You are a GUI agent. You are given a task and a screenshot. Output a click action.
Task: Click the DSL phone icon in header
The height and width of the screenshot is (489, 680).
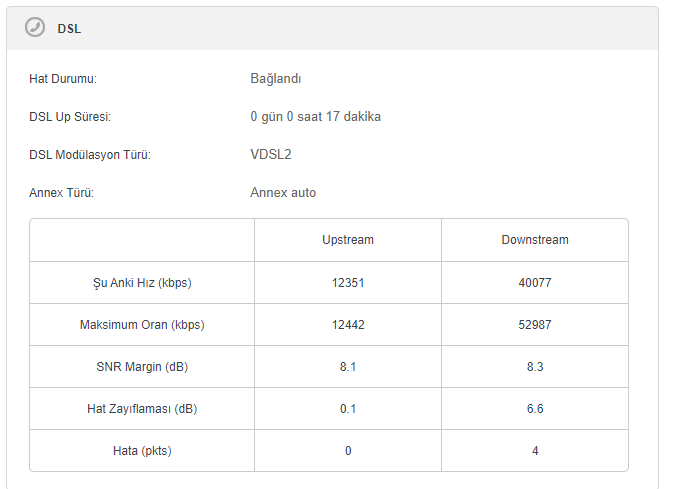click(34, 28)
